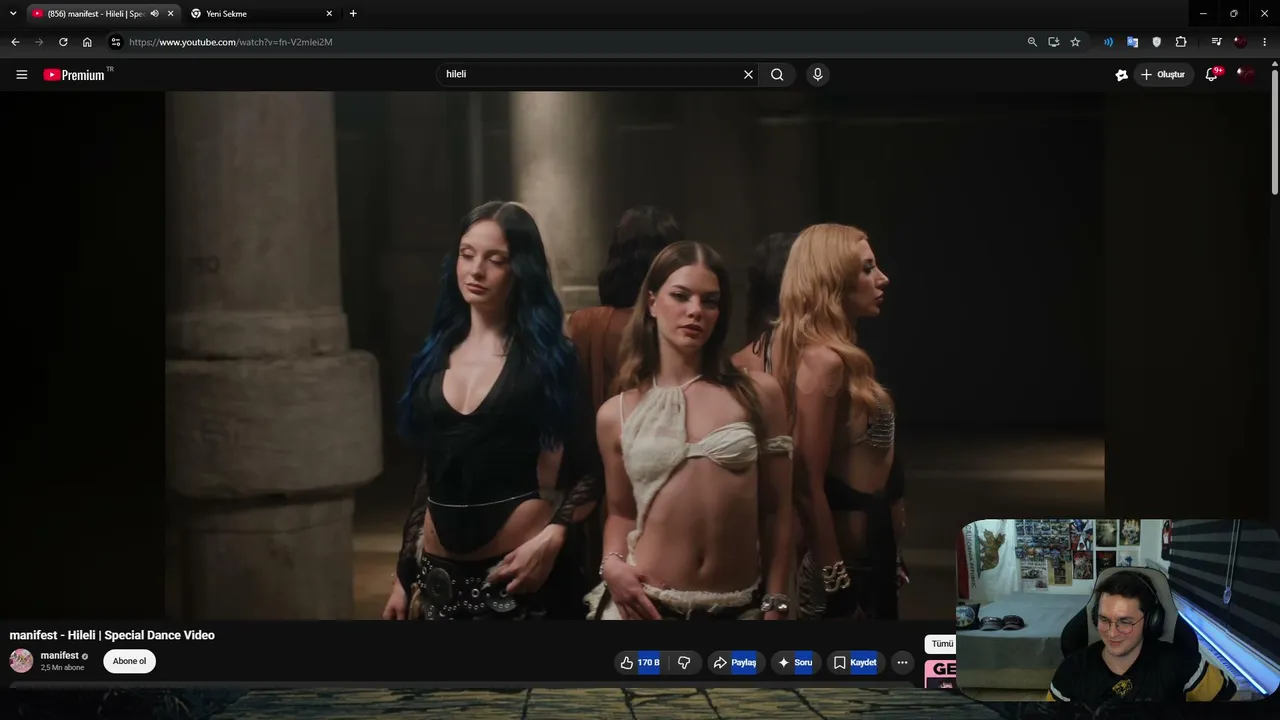Open the Chrome profile avatar
Screen dimensions: 1280x720
click(1240, 42)
